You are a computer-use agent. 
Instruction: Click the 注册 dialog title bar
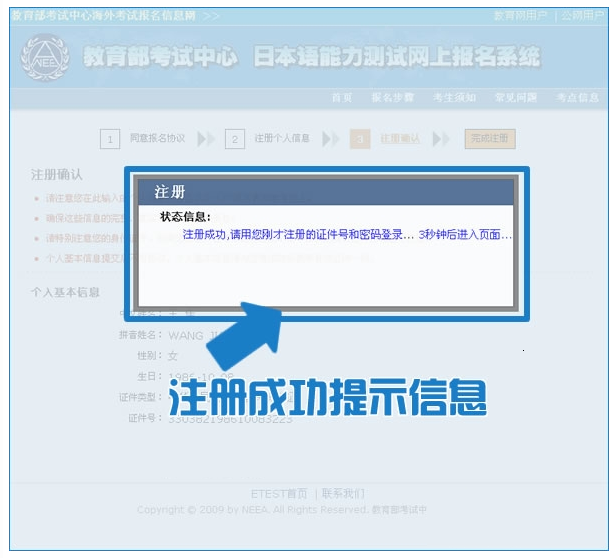tap(326, 192)
